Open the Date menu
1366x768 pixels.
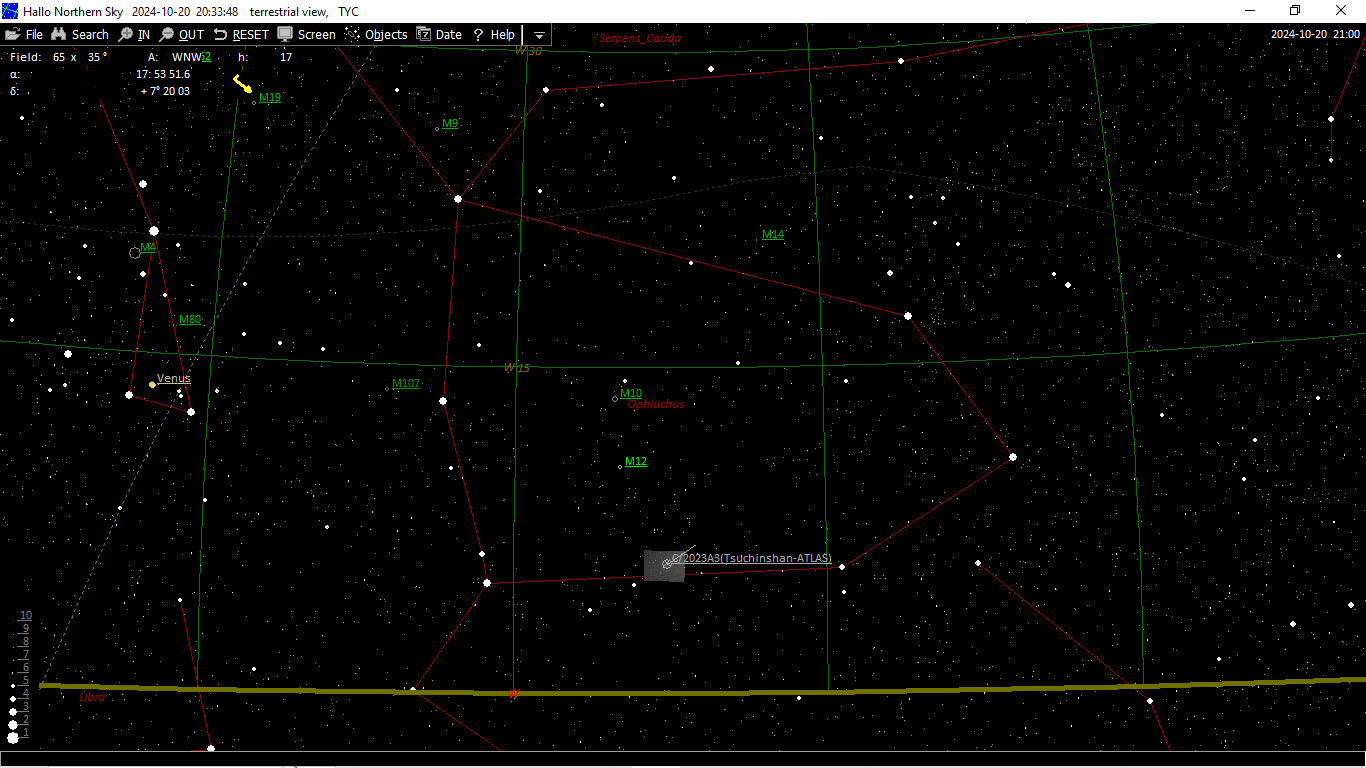click(439, 34)
